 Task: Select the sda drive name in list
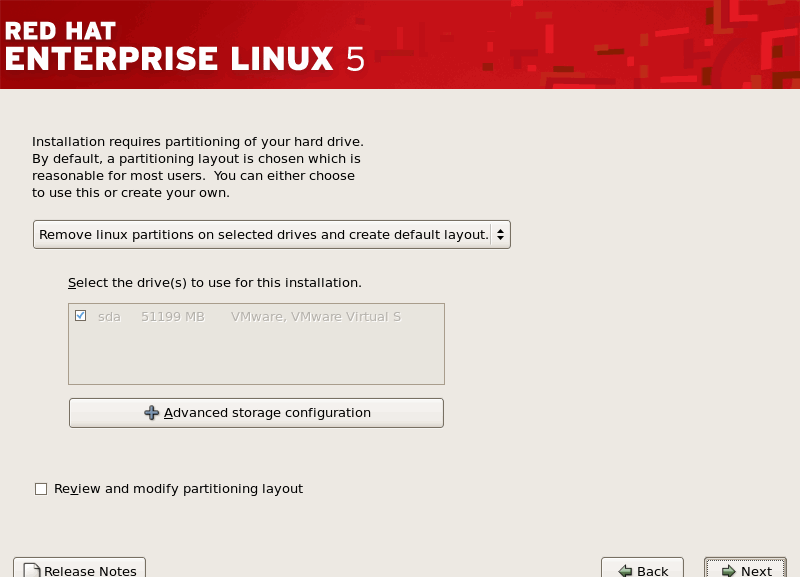coord(109,316)
